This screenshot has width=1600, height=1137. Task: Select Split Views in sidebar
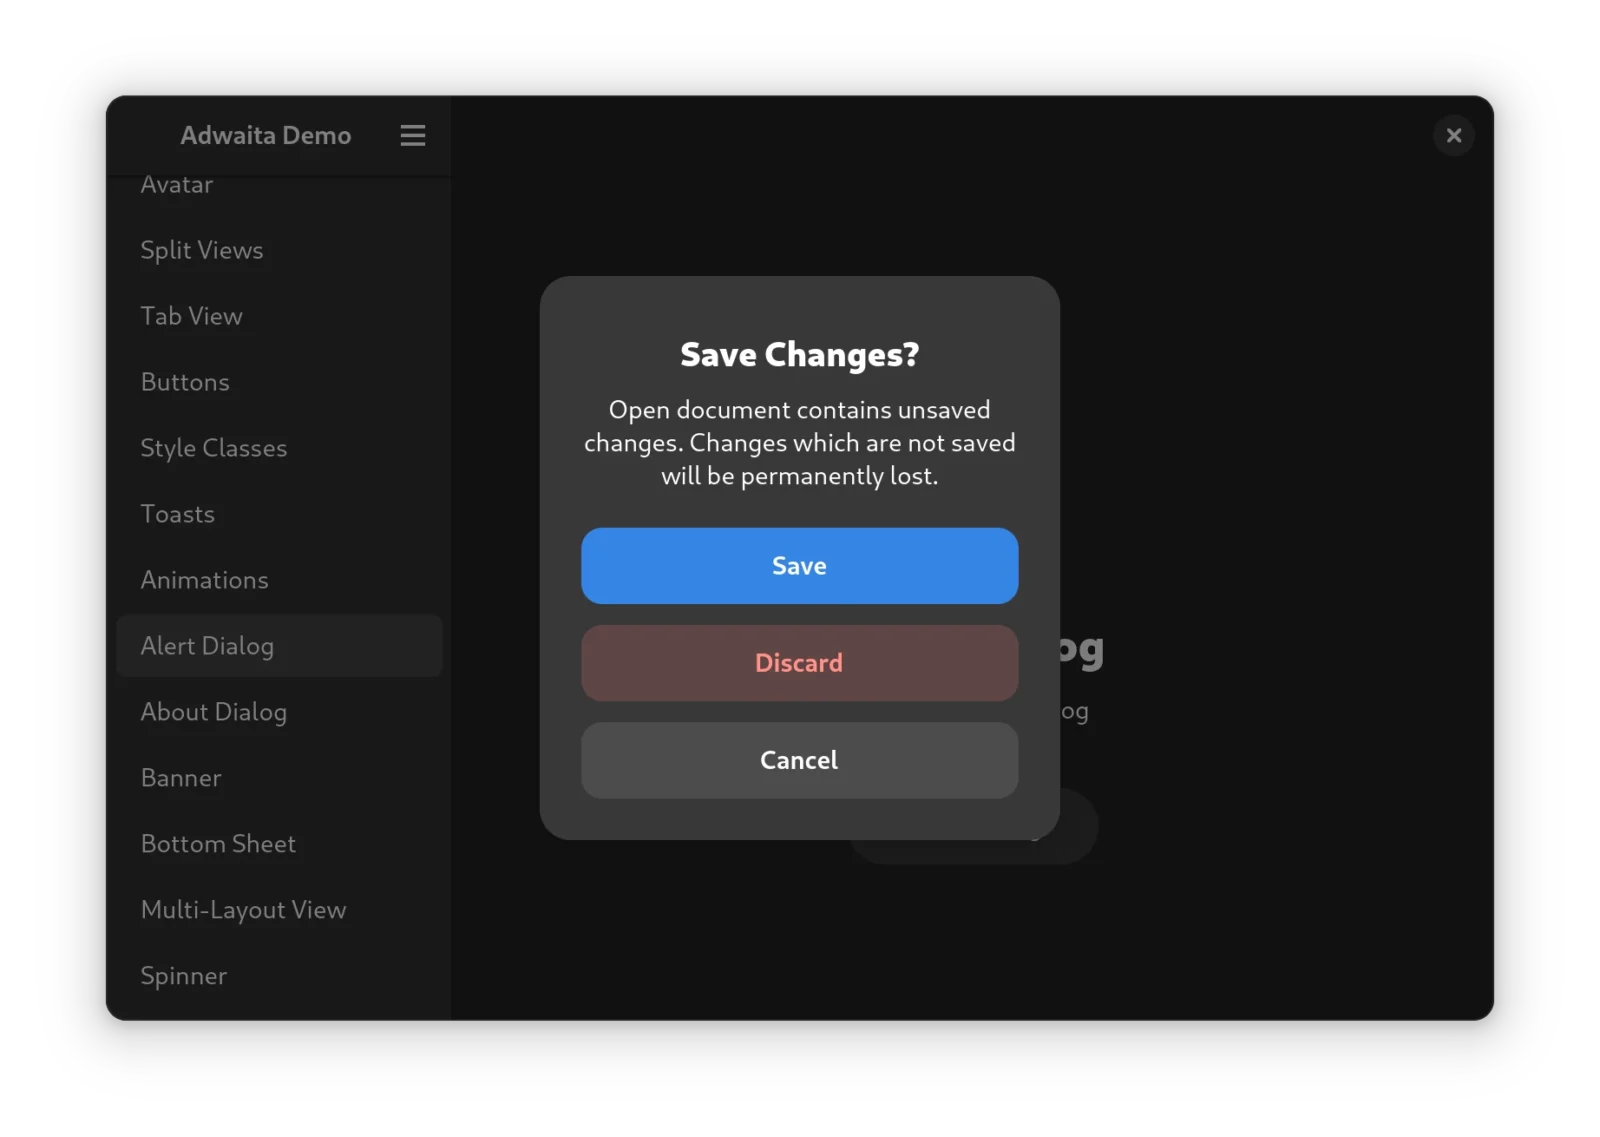[202, 250]
